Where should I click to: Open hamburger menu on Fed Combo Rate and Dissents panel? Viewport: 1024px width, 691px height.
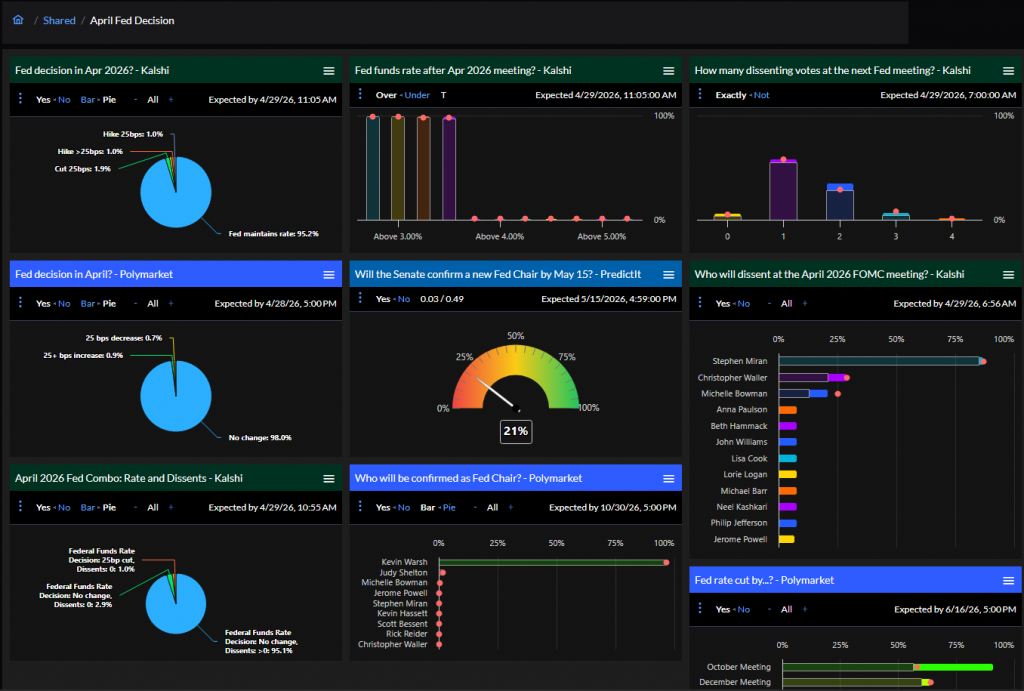coord(329,479)
